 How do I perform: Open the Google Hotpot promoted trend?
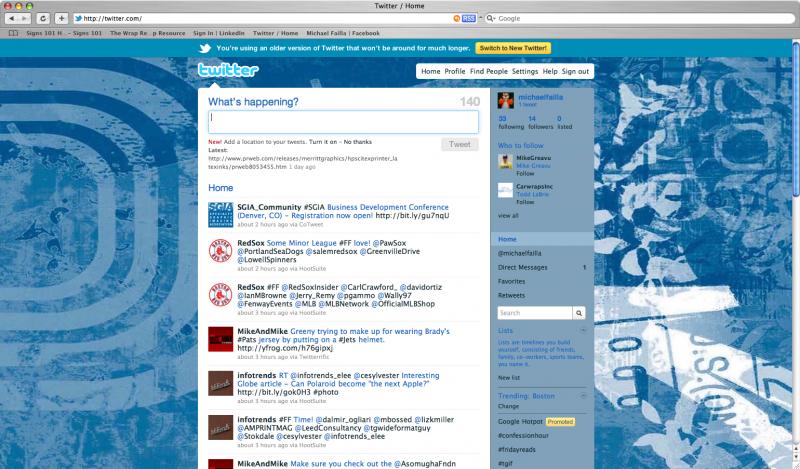[520, 422]
